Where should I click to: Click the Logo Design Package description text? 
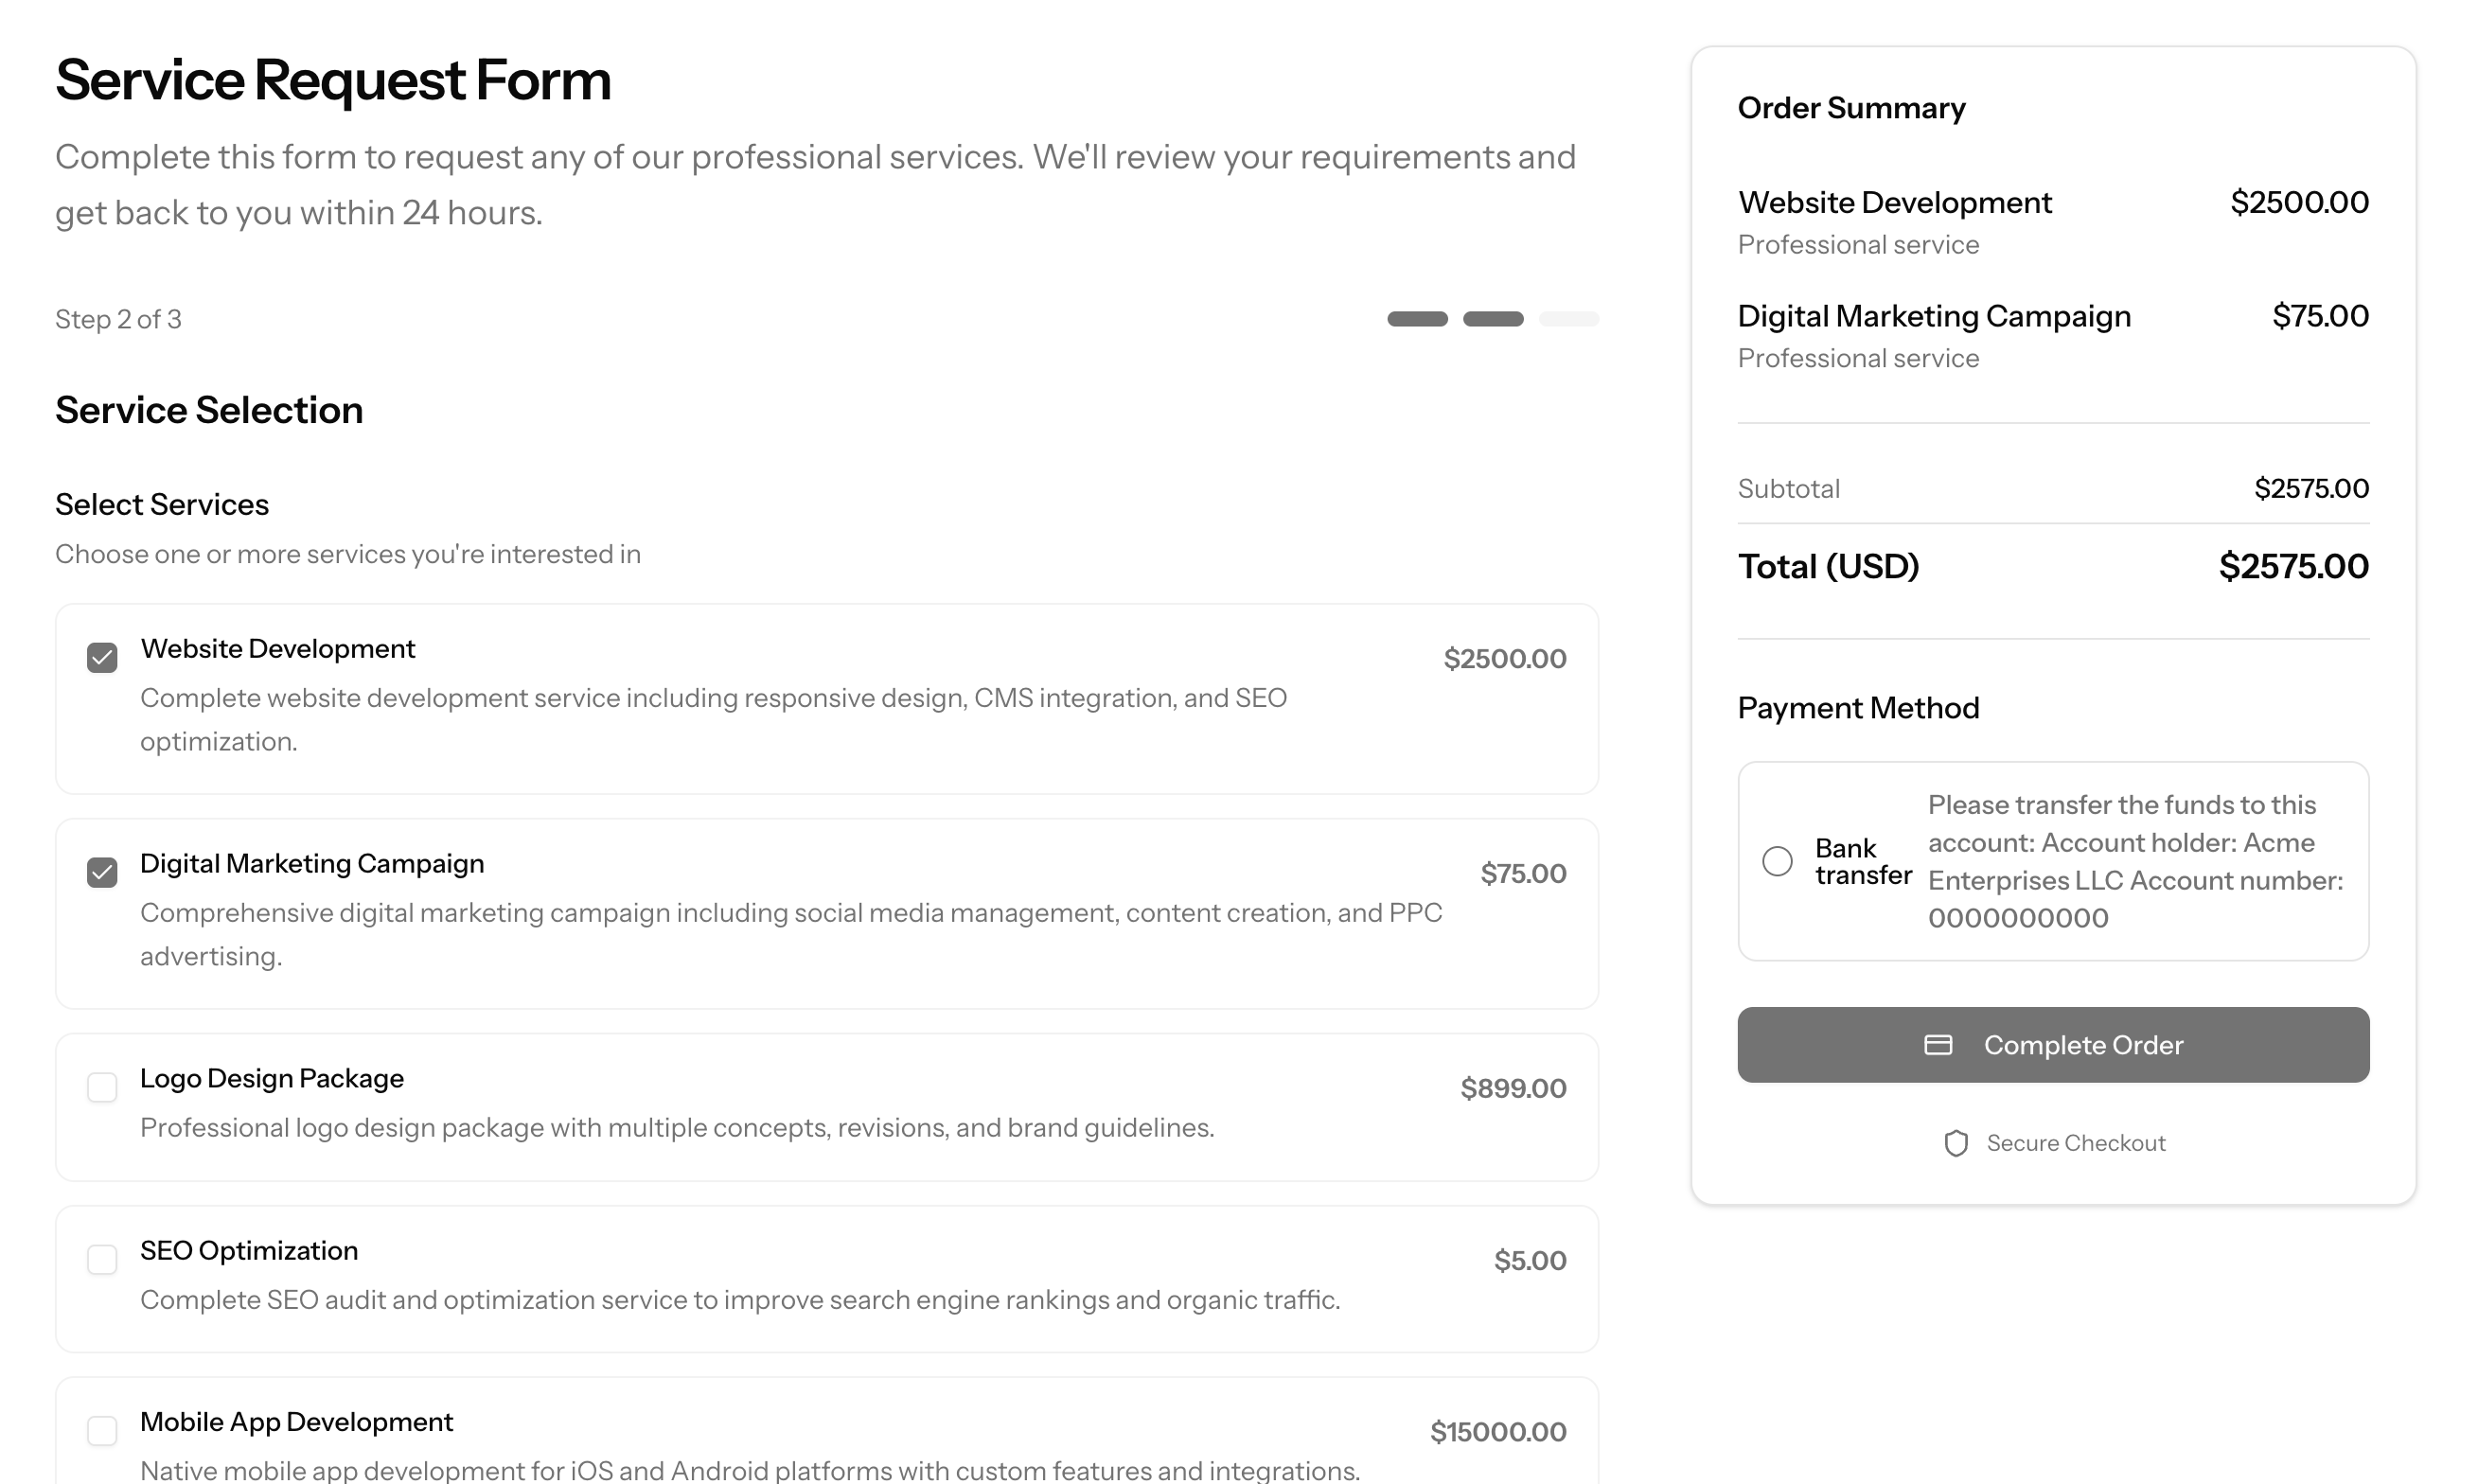pos(677,1128)
